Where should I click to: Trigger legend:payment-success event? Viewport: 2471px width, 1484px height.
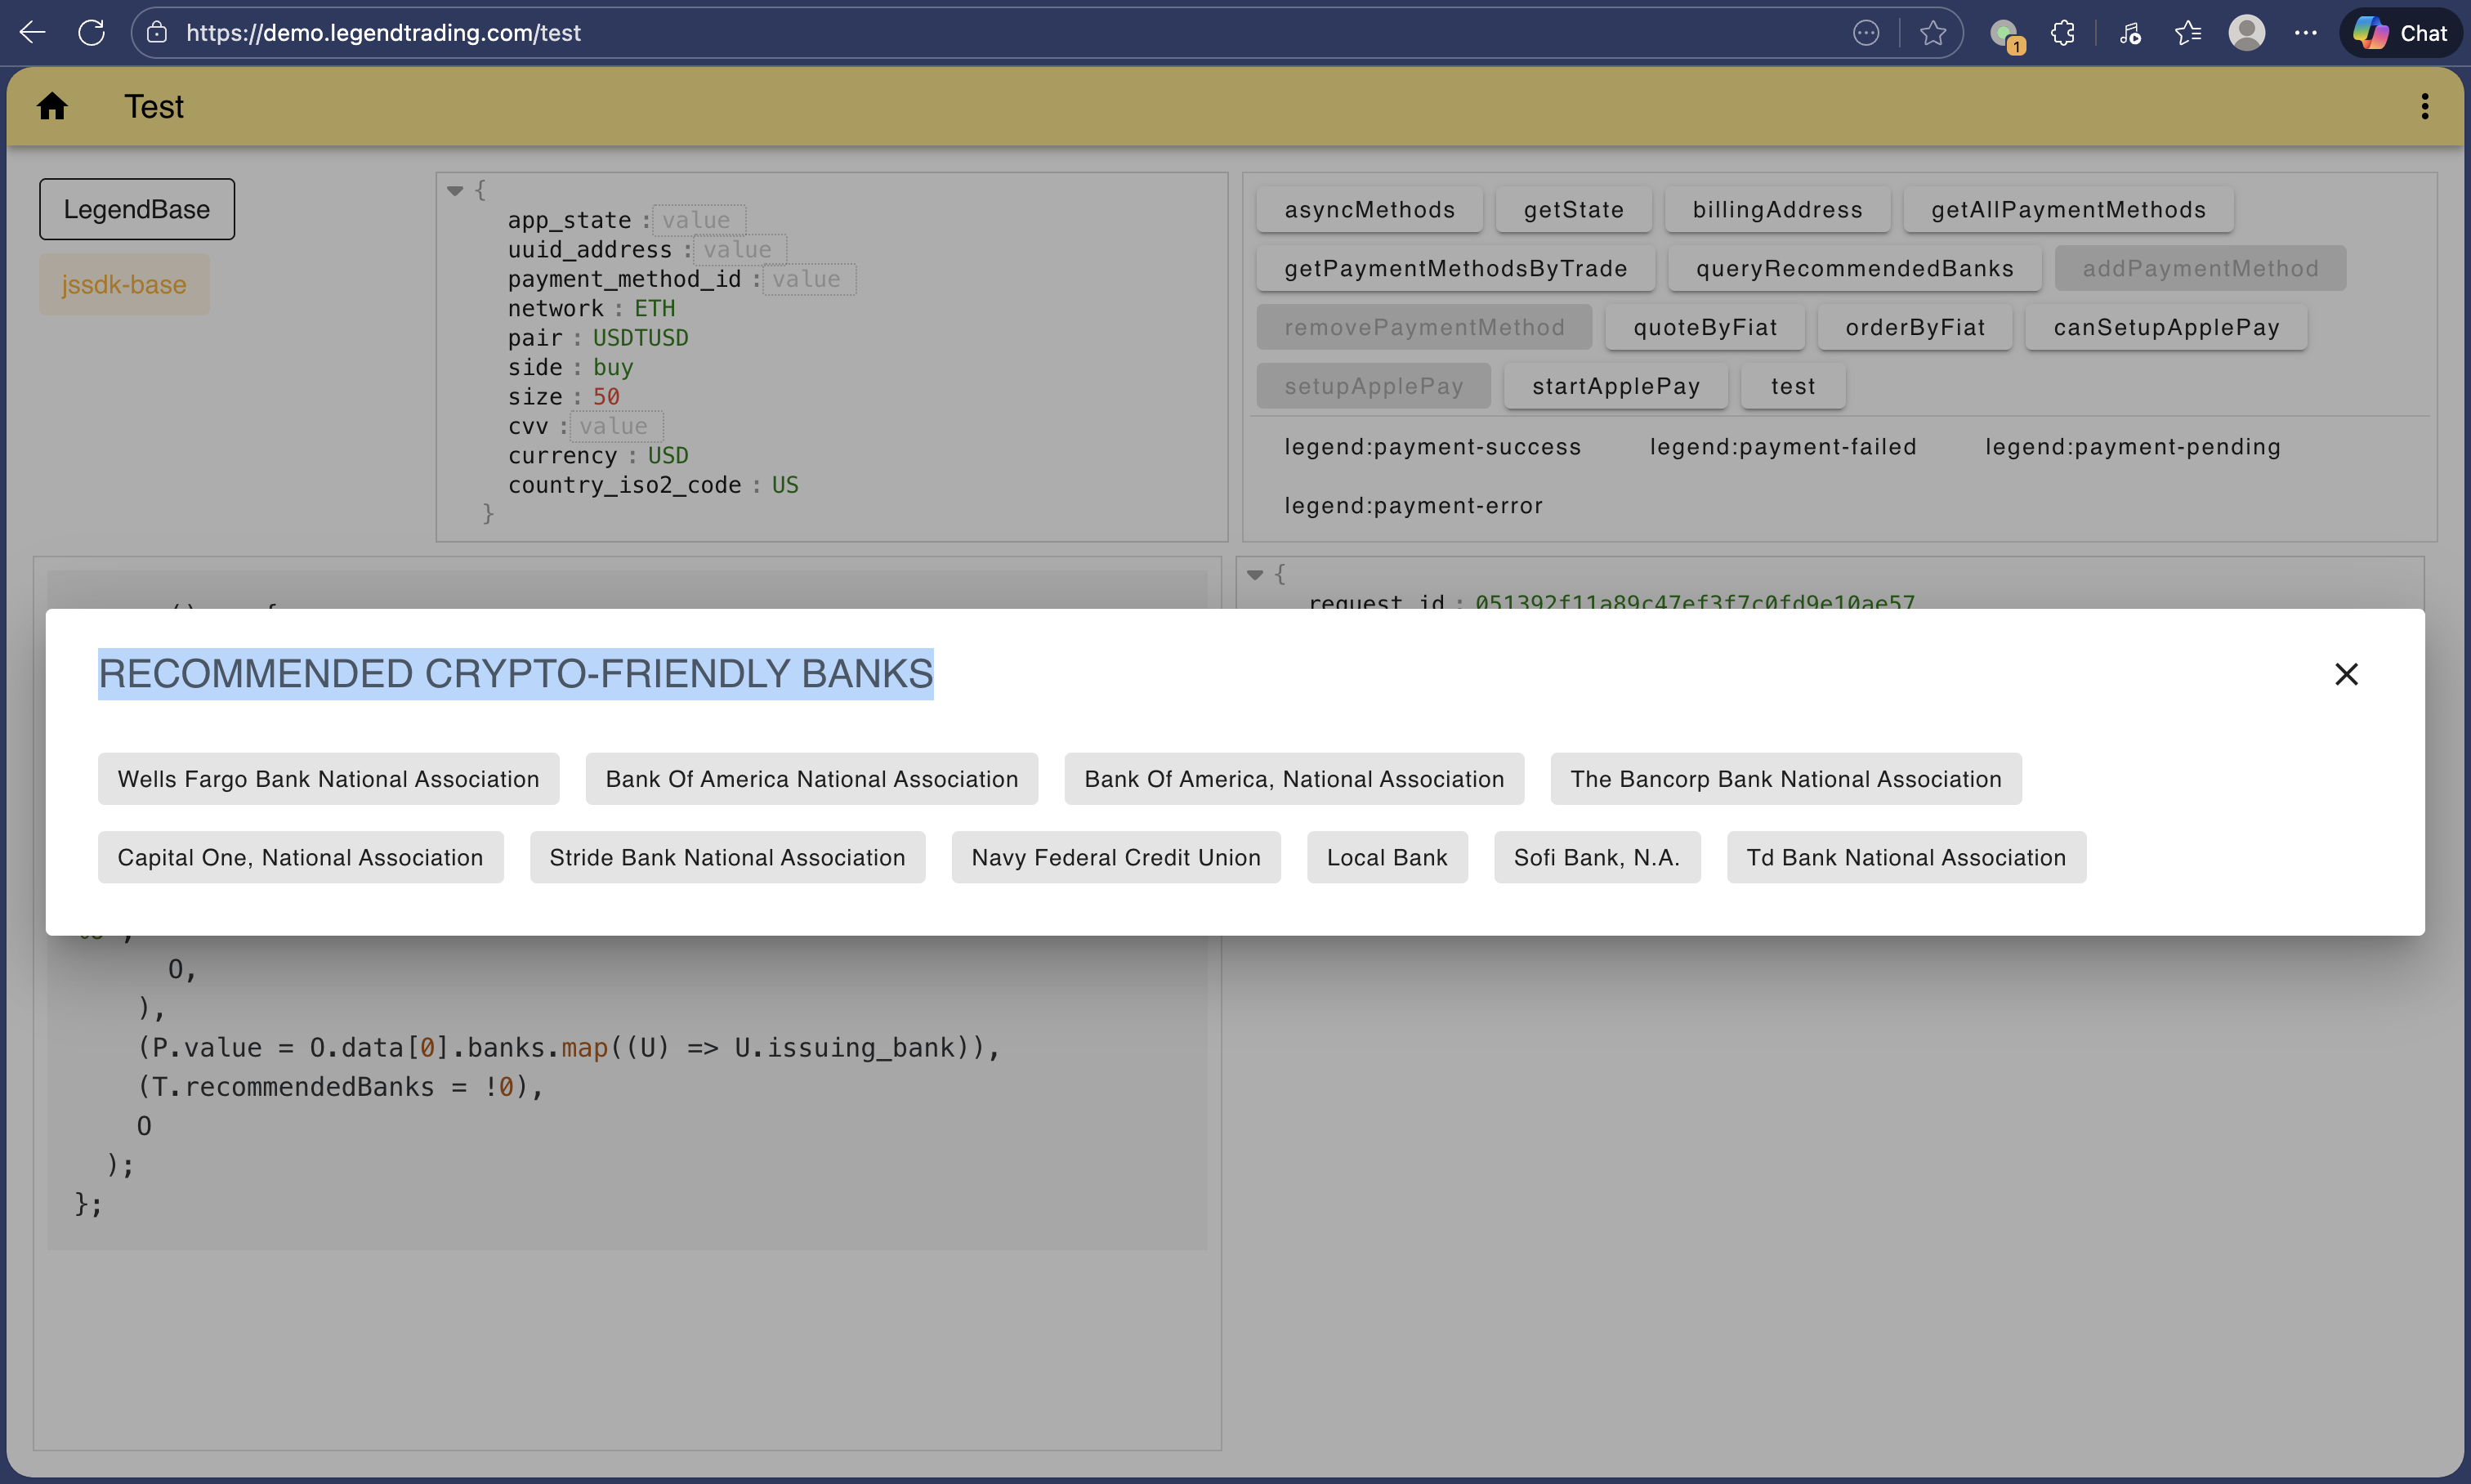(1432, 446)
